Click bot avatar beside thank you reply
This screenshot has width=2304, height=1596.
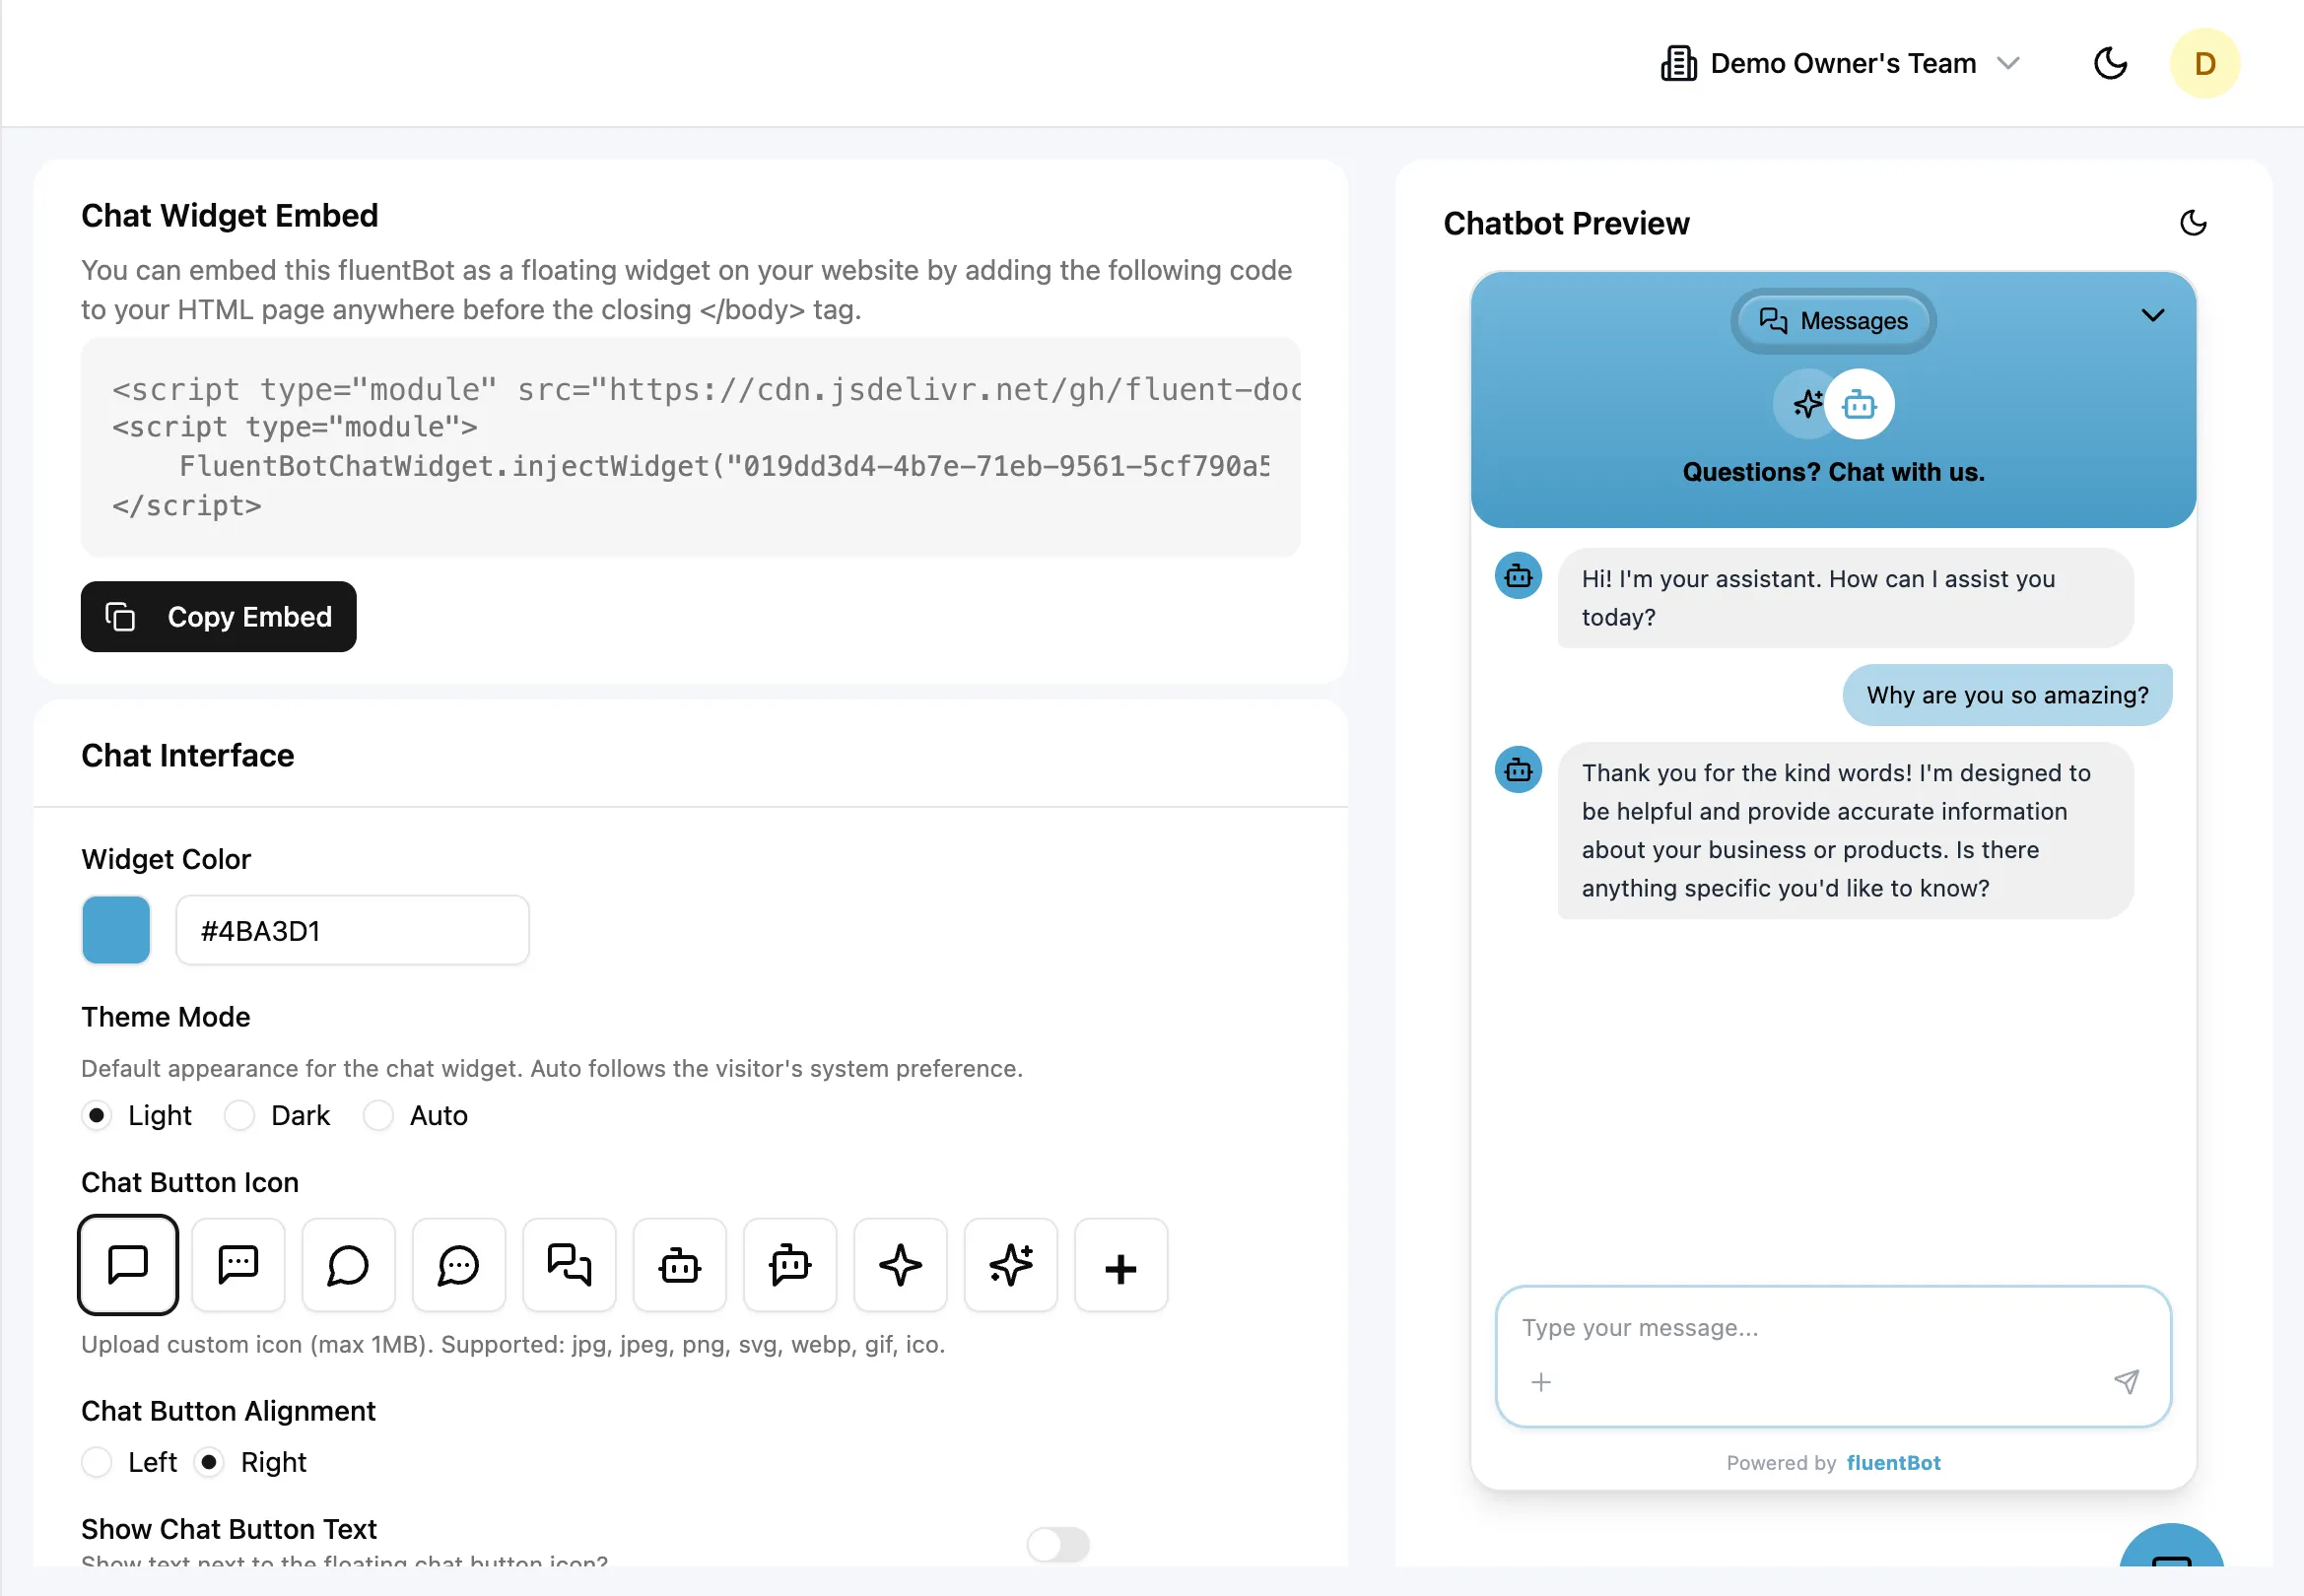[1518, 769]
